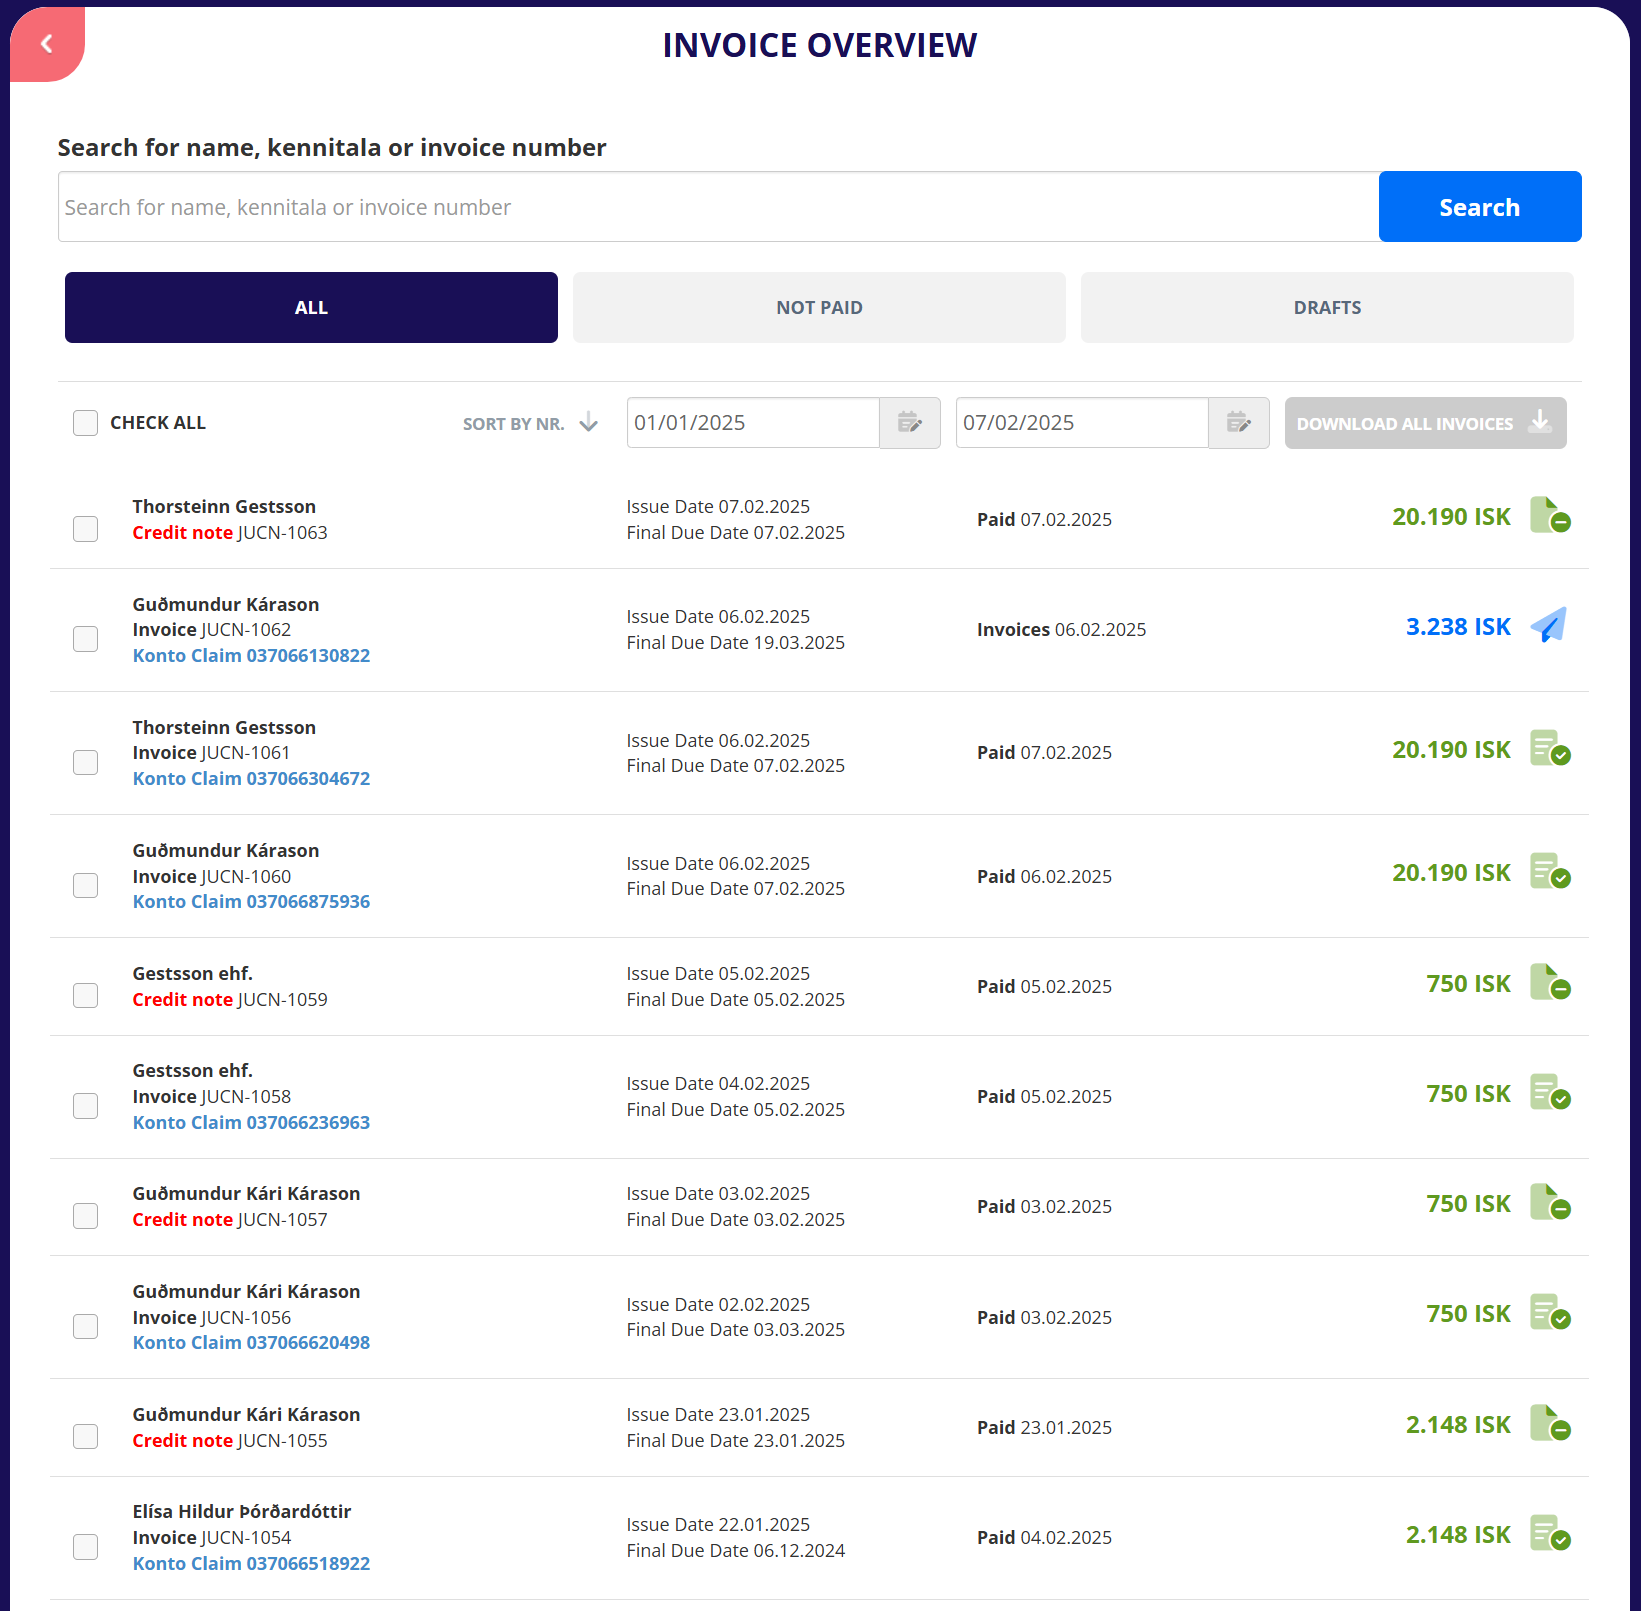Click credit note icon for JUCN-1057
This screenshot has height=1611, width=1641.
(1550, 1203)
